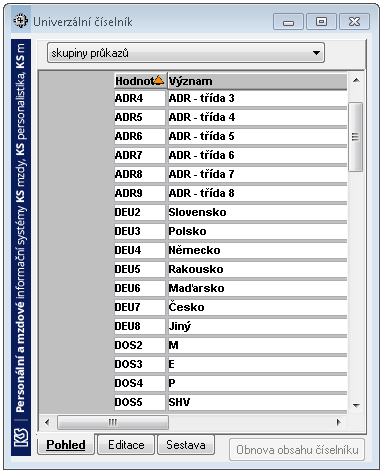381x472 pixels.
Task: Select the DOS4 value cell
Action: (x=140, y=383)
